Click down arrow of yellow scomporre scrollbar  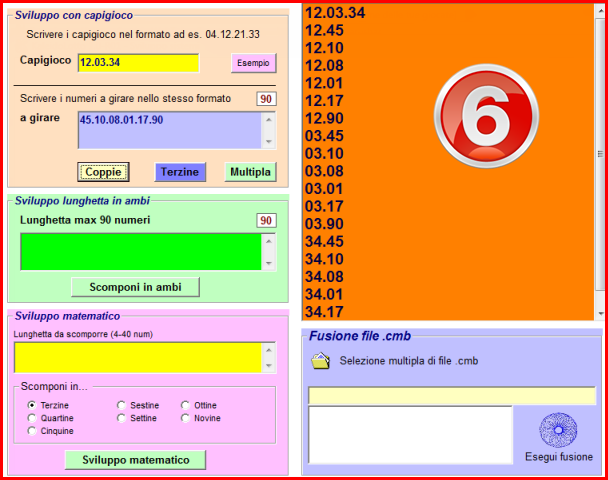(x=269, y=365)
